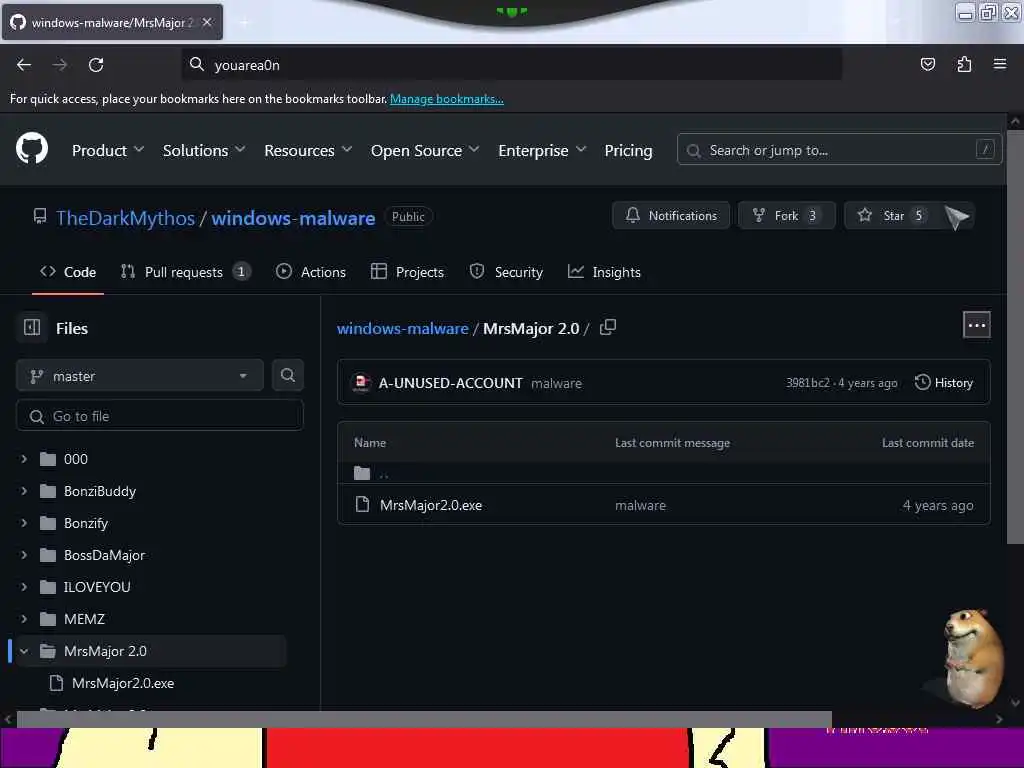Search files with magnifier button
Image resolution: width=1024 pixels, height=768 pixels.
(287, 376)
